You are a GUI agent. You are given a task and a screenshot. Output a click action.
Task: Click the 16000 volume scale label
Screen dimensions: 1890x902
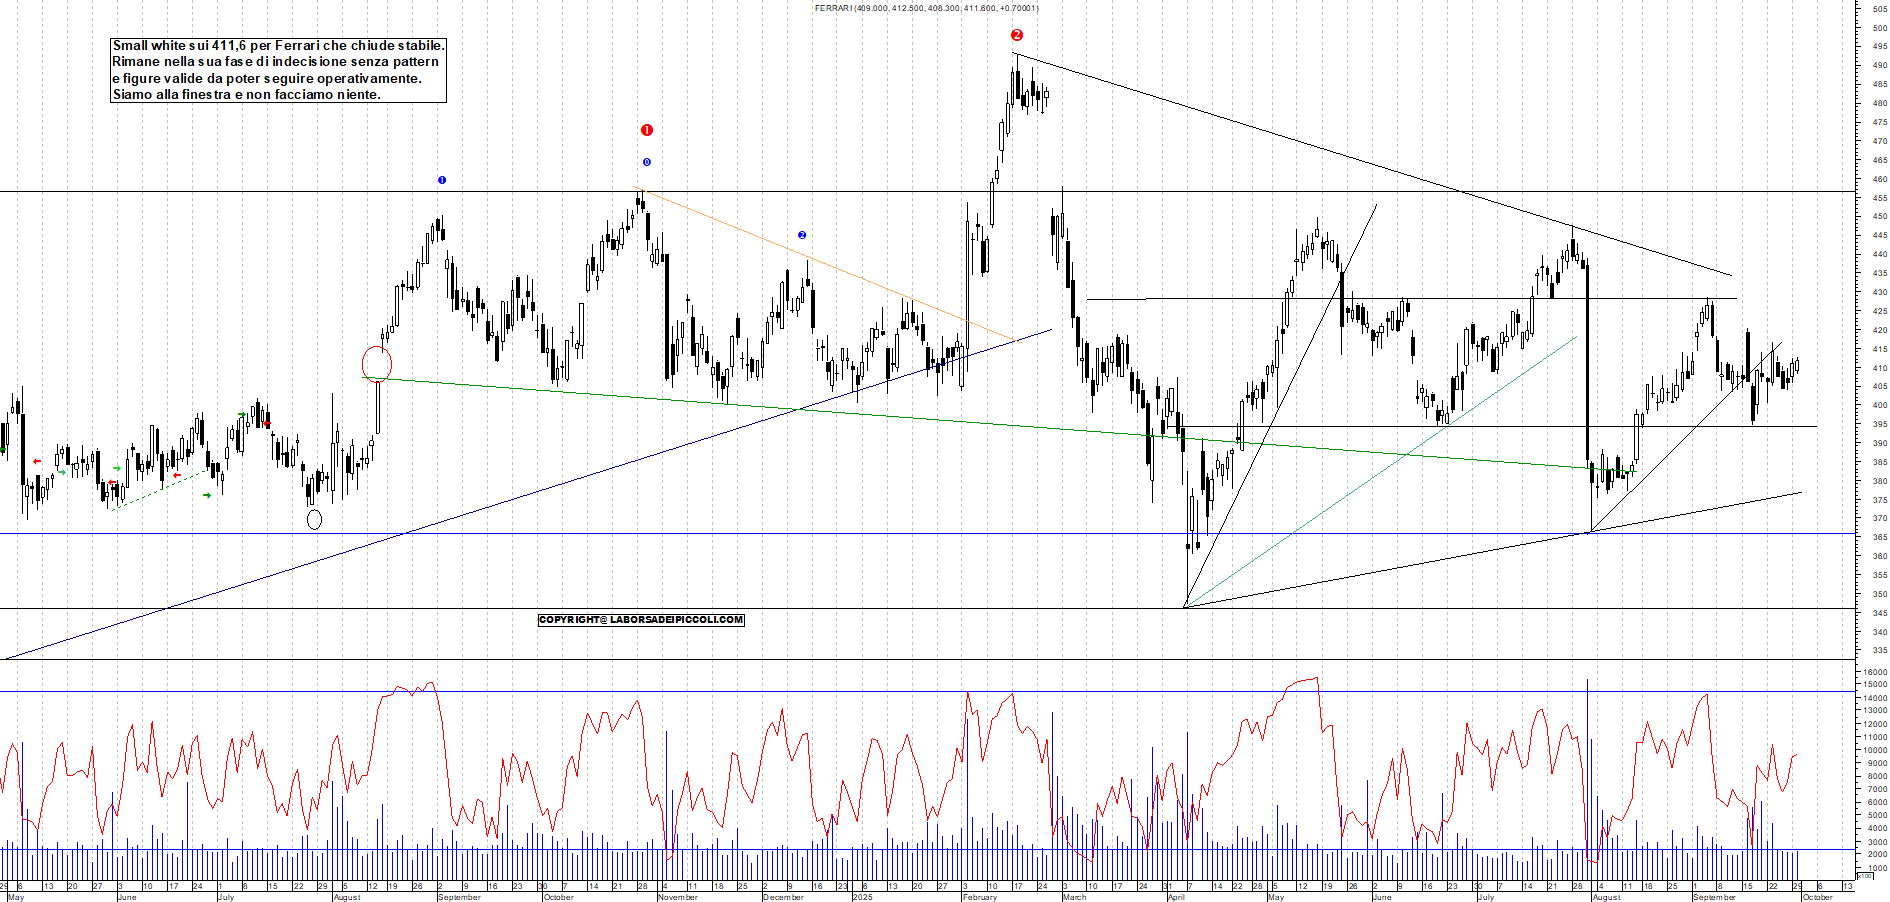pyautogui.click(x=1874, y=672)
